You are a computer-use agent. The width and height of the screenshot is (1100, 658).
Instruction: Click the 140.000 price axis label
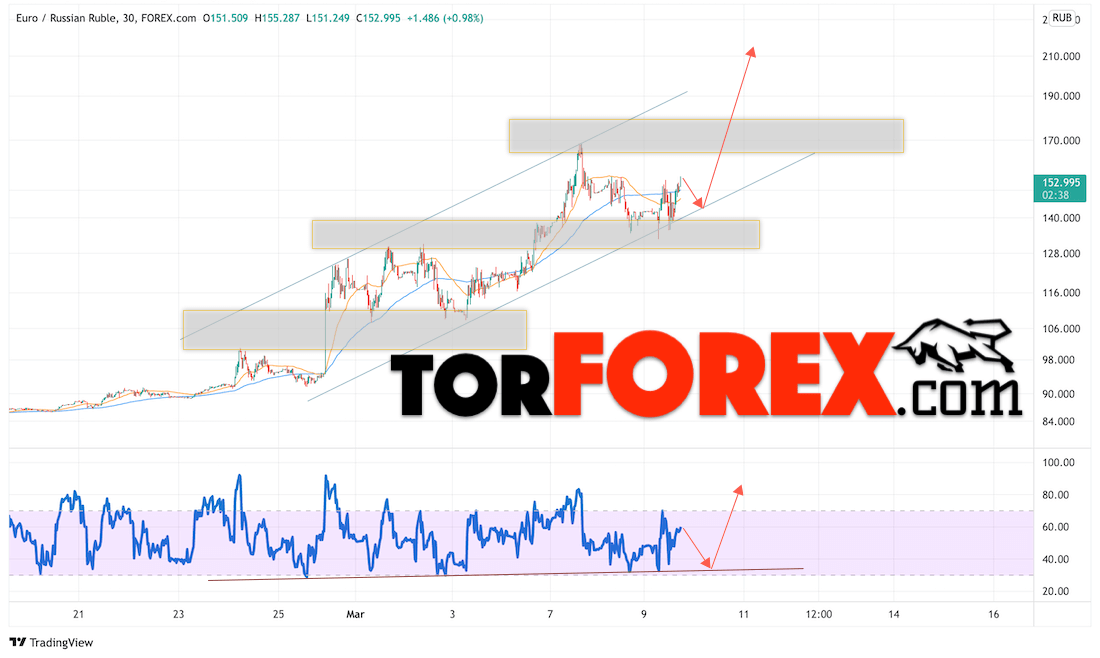pyautogui.click(x=1061, y=218)
